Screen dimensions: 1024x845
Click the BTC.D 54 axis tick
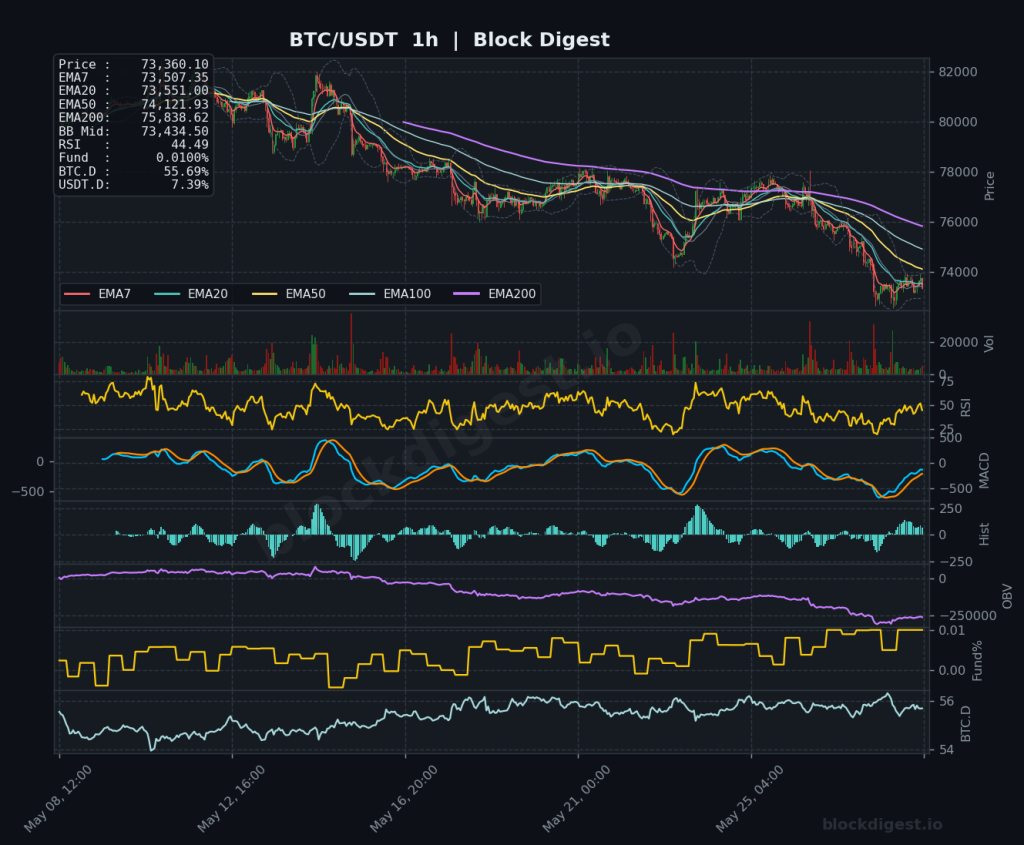(x=946, y=750)
